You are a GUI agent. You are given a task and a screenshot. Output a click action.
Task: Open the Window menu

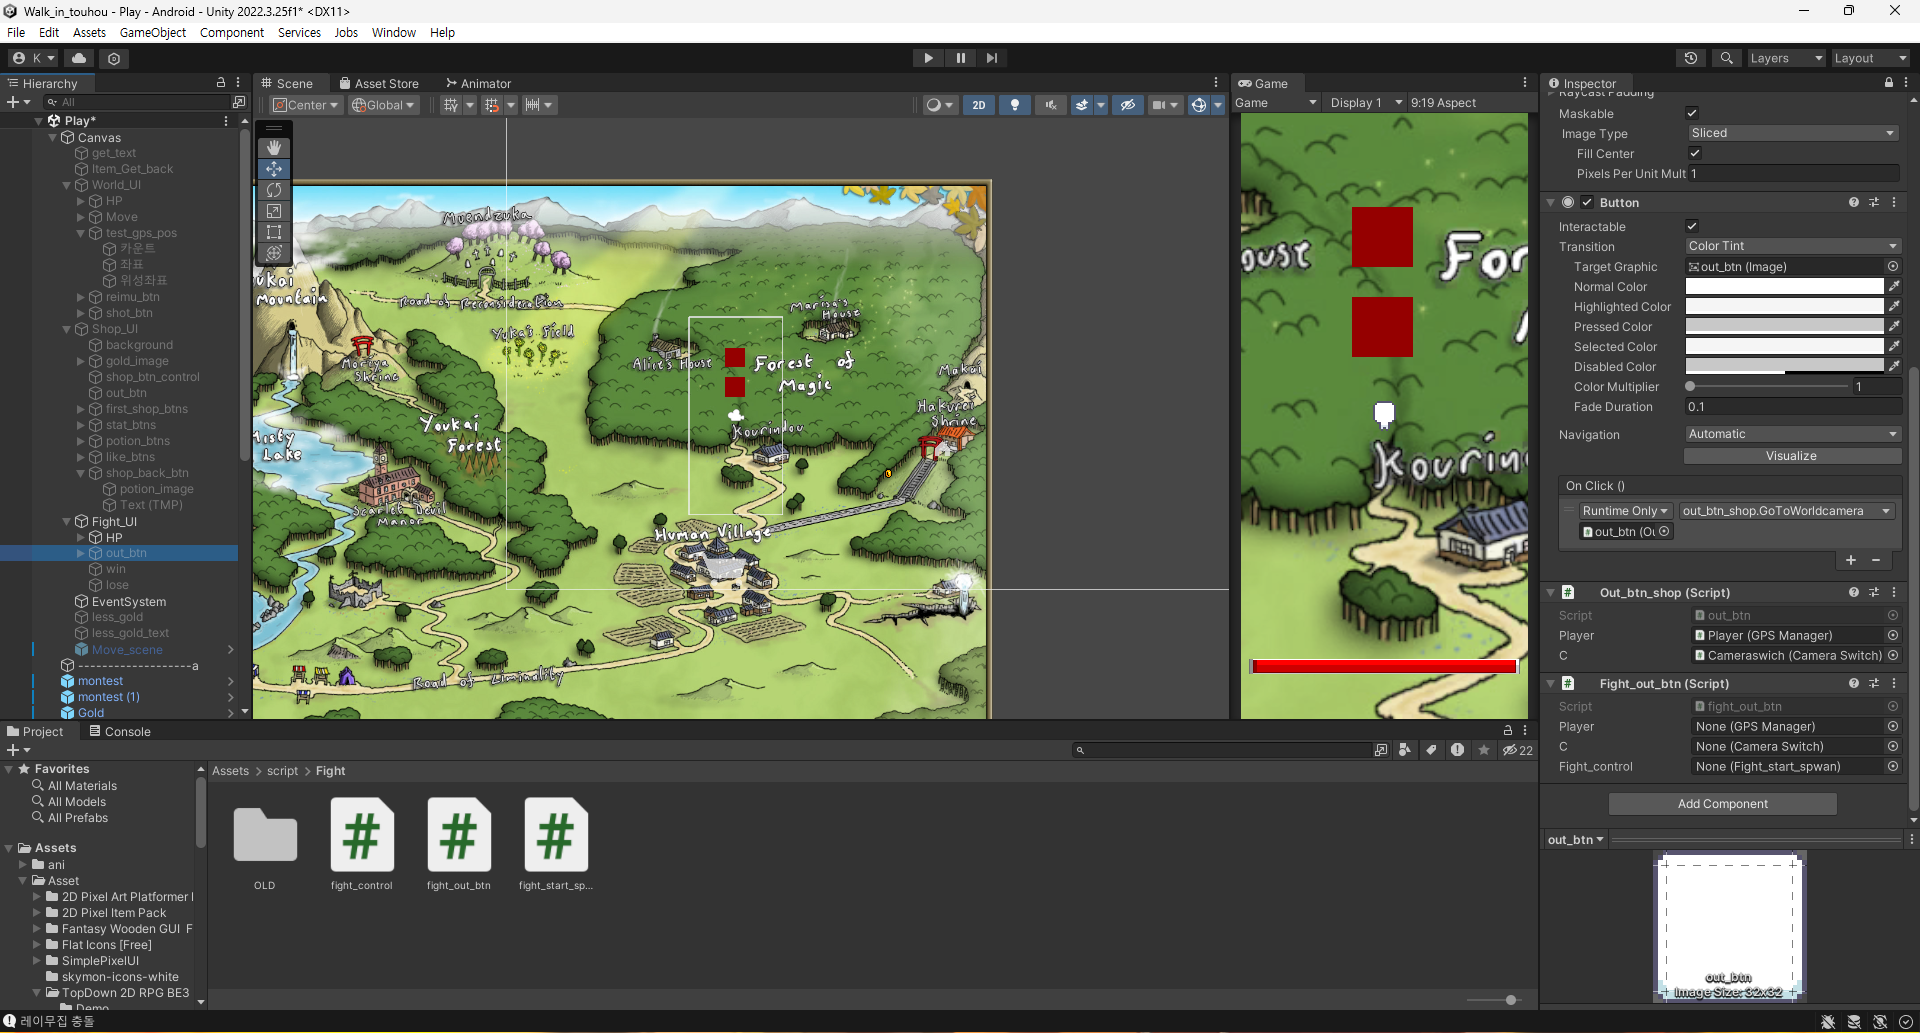coord(394,32)
